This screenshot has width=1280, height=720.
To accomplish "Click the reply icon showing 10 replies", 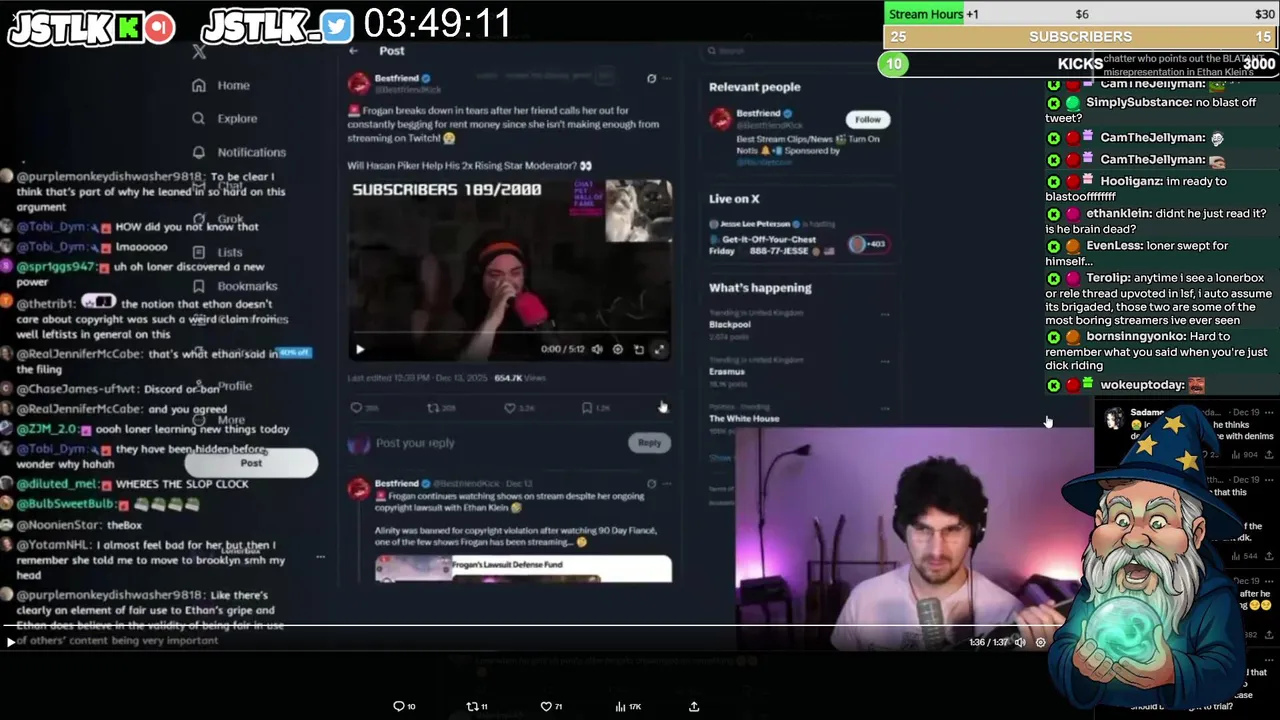I will coord(399,706).
